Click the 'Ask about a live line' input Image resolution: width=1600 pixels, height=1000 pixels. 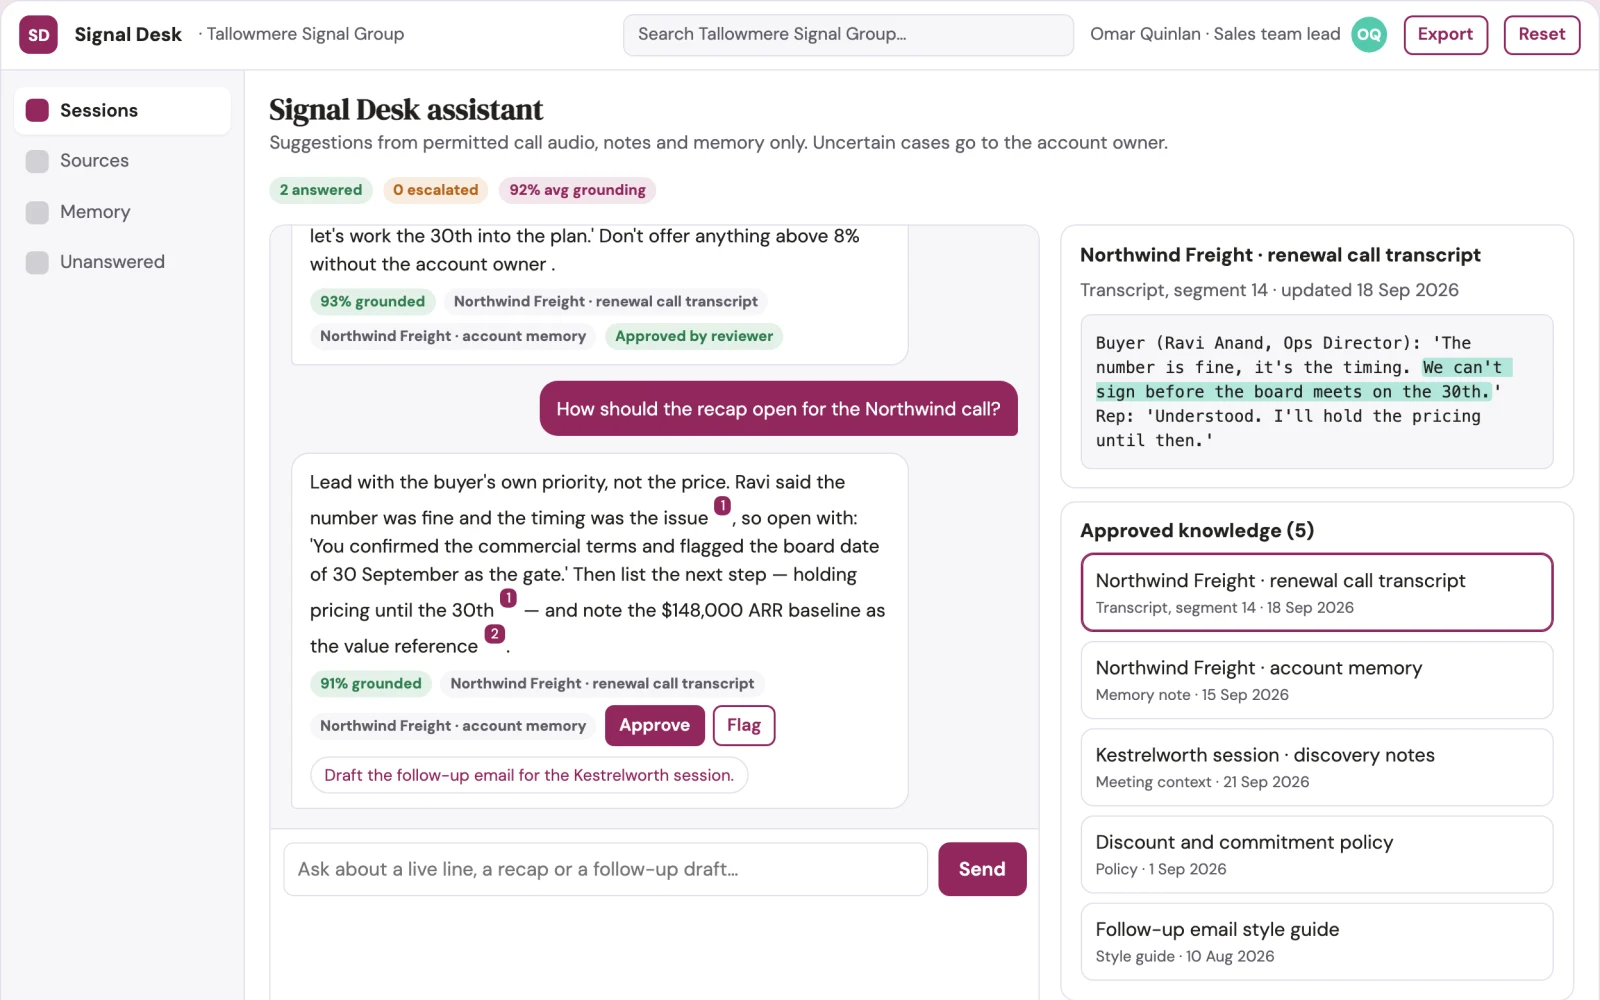click(x=605, y=869)
